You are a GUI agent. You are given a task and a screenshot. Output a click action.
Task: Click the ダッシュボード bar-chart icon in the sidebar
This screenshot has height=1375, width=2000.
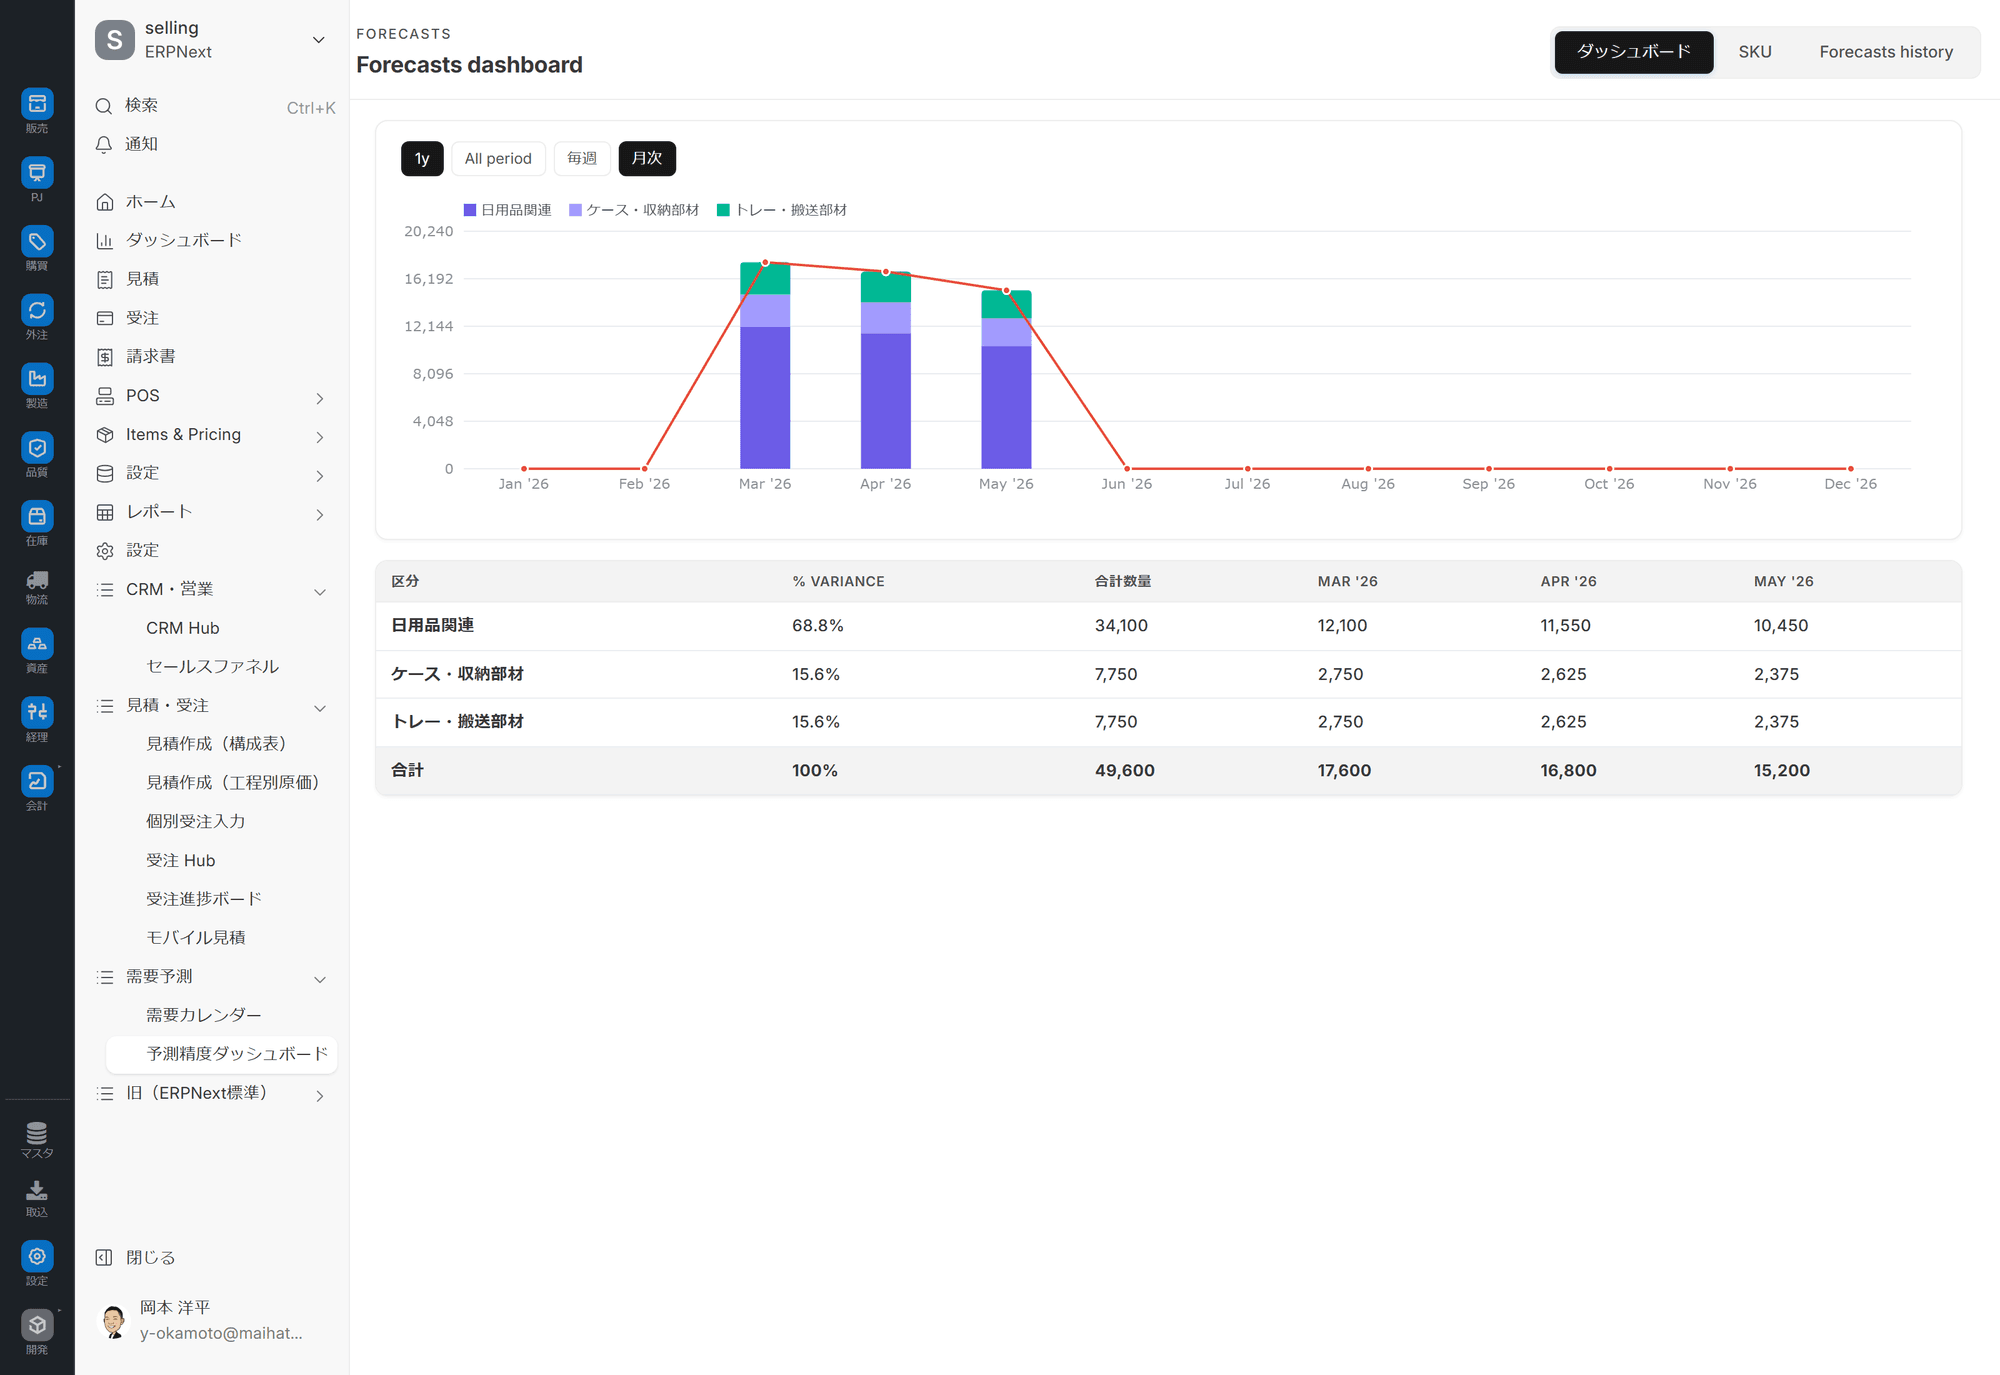point(105,241)
